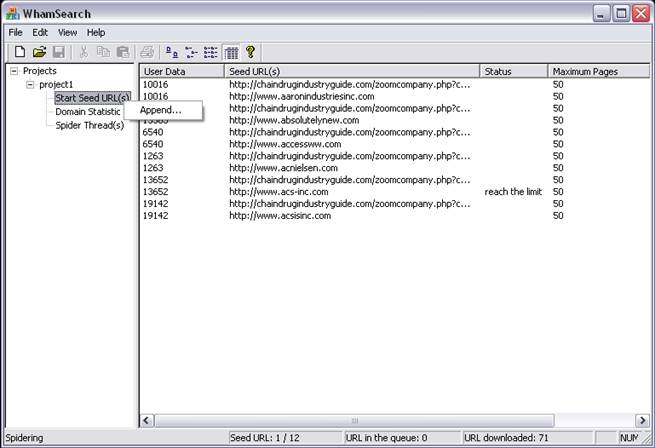Open the View menu
The width and height of the screenshot is (655, 448).
[67, 32]
